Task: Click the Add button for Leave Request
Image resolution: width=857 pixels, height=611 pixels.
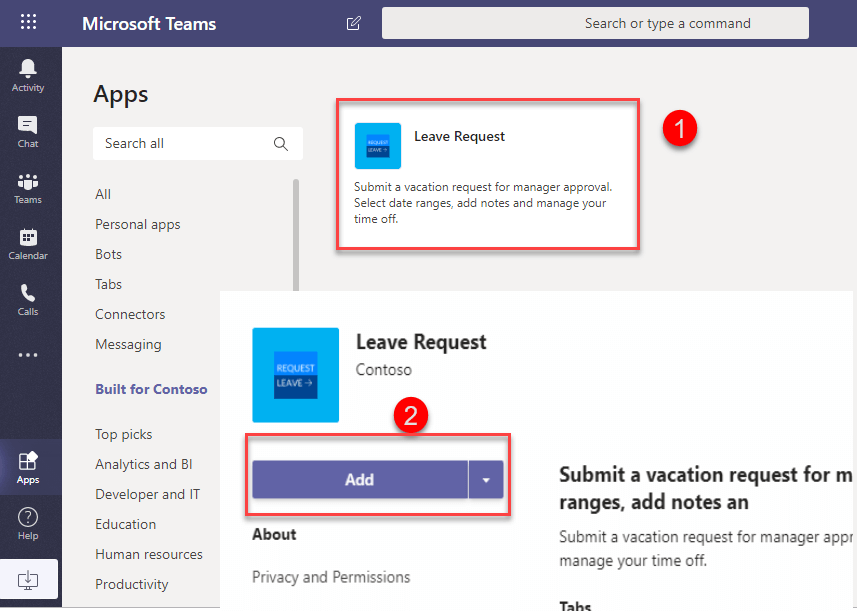Action: point(359,480)
